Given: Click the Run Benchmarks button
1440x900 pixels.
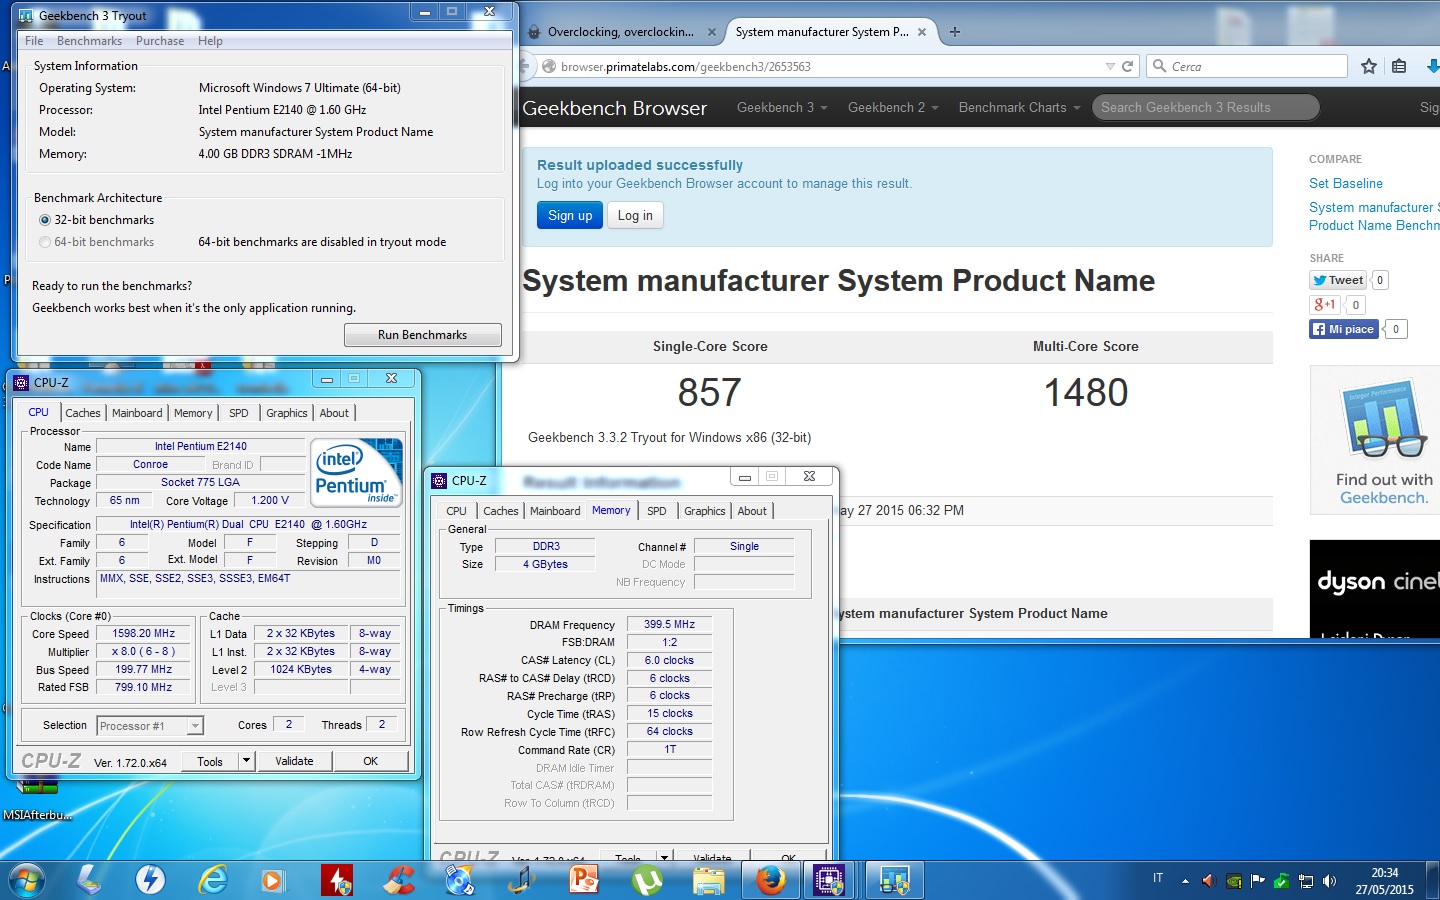Looking at the screenshot, I should pyautogui.click(x=423, y=335).
